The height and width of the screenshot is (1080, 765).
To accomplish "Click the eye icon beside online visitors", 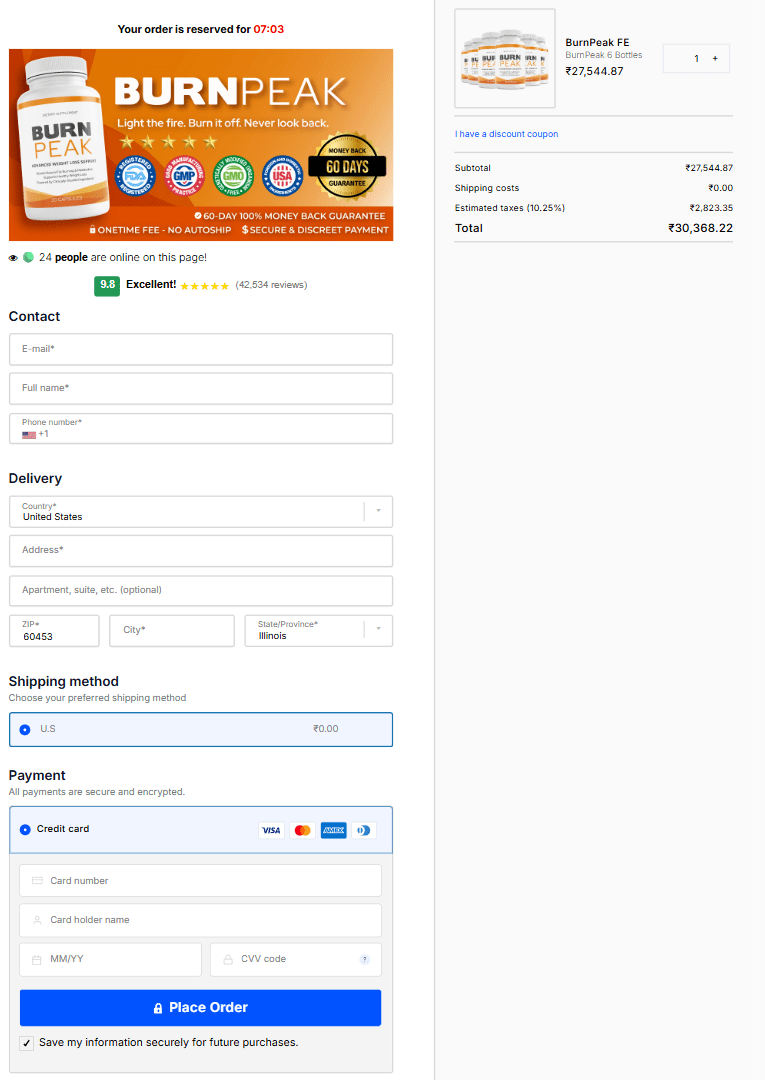I will point(13,258).
